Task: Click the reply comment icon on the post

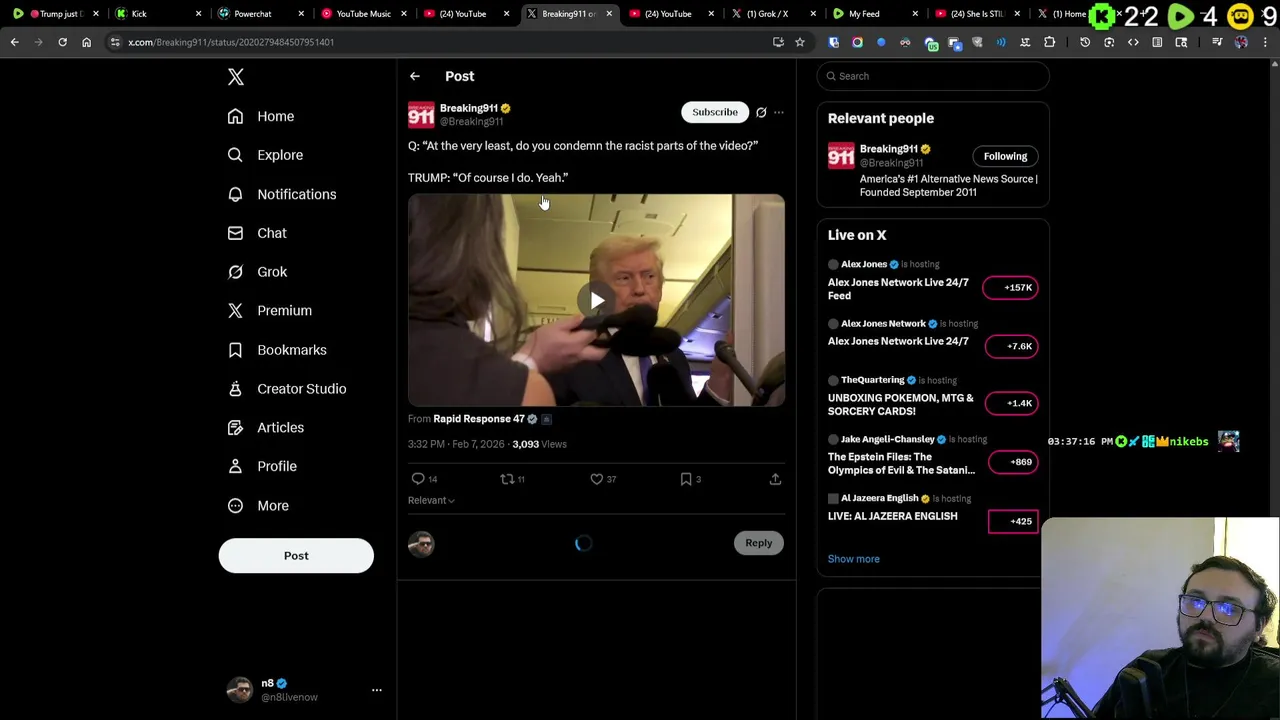Action: pos(418,479)
